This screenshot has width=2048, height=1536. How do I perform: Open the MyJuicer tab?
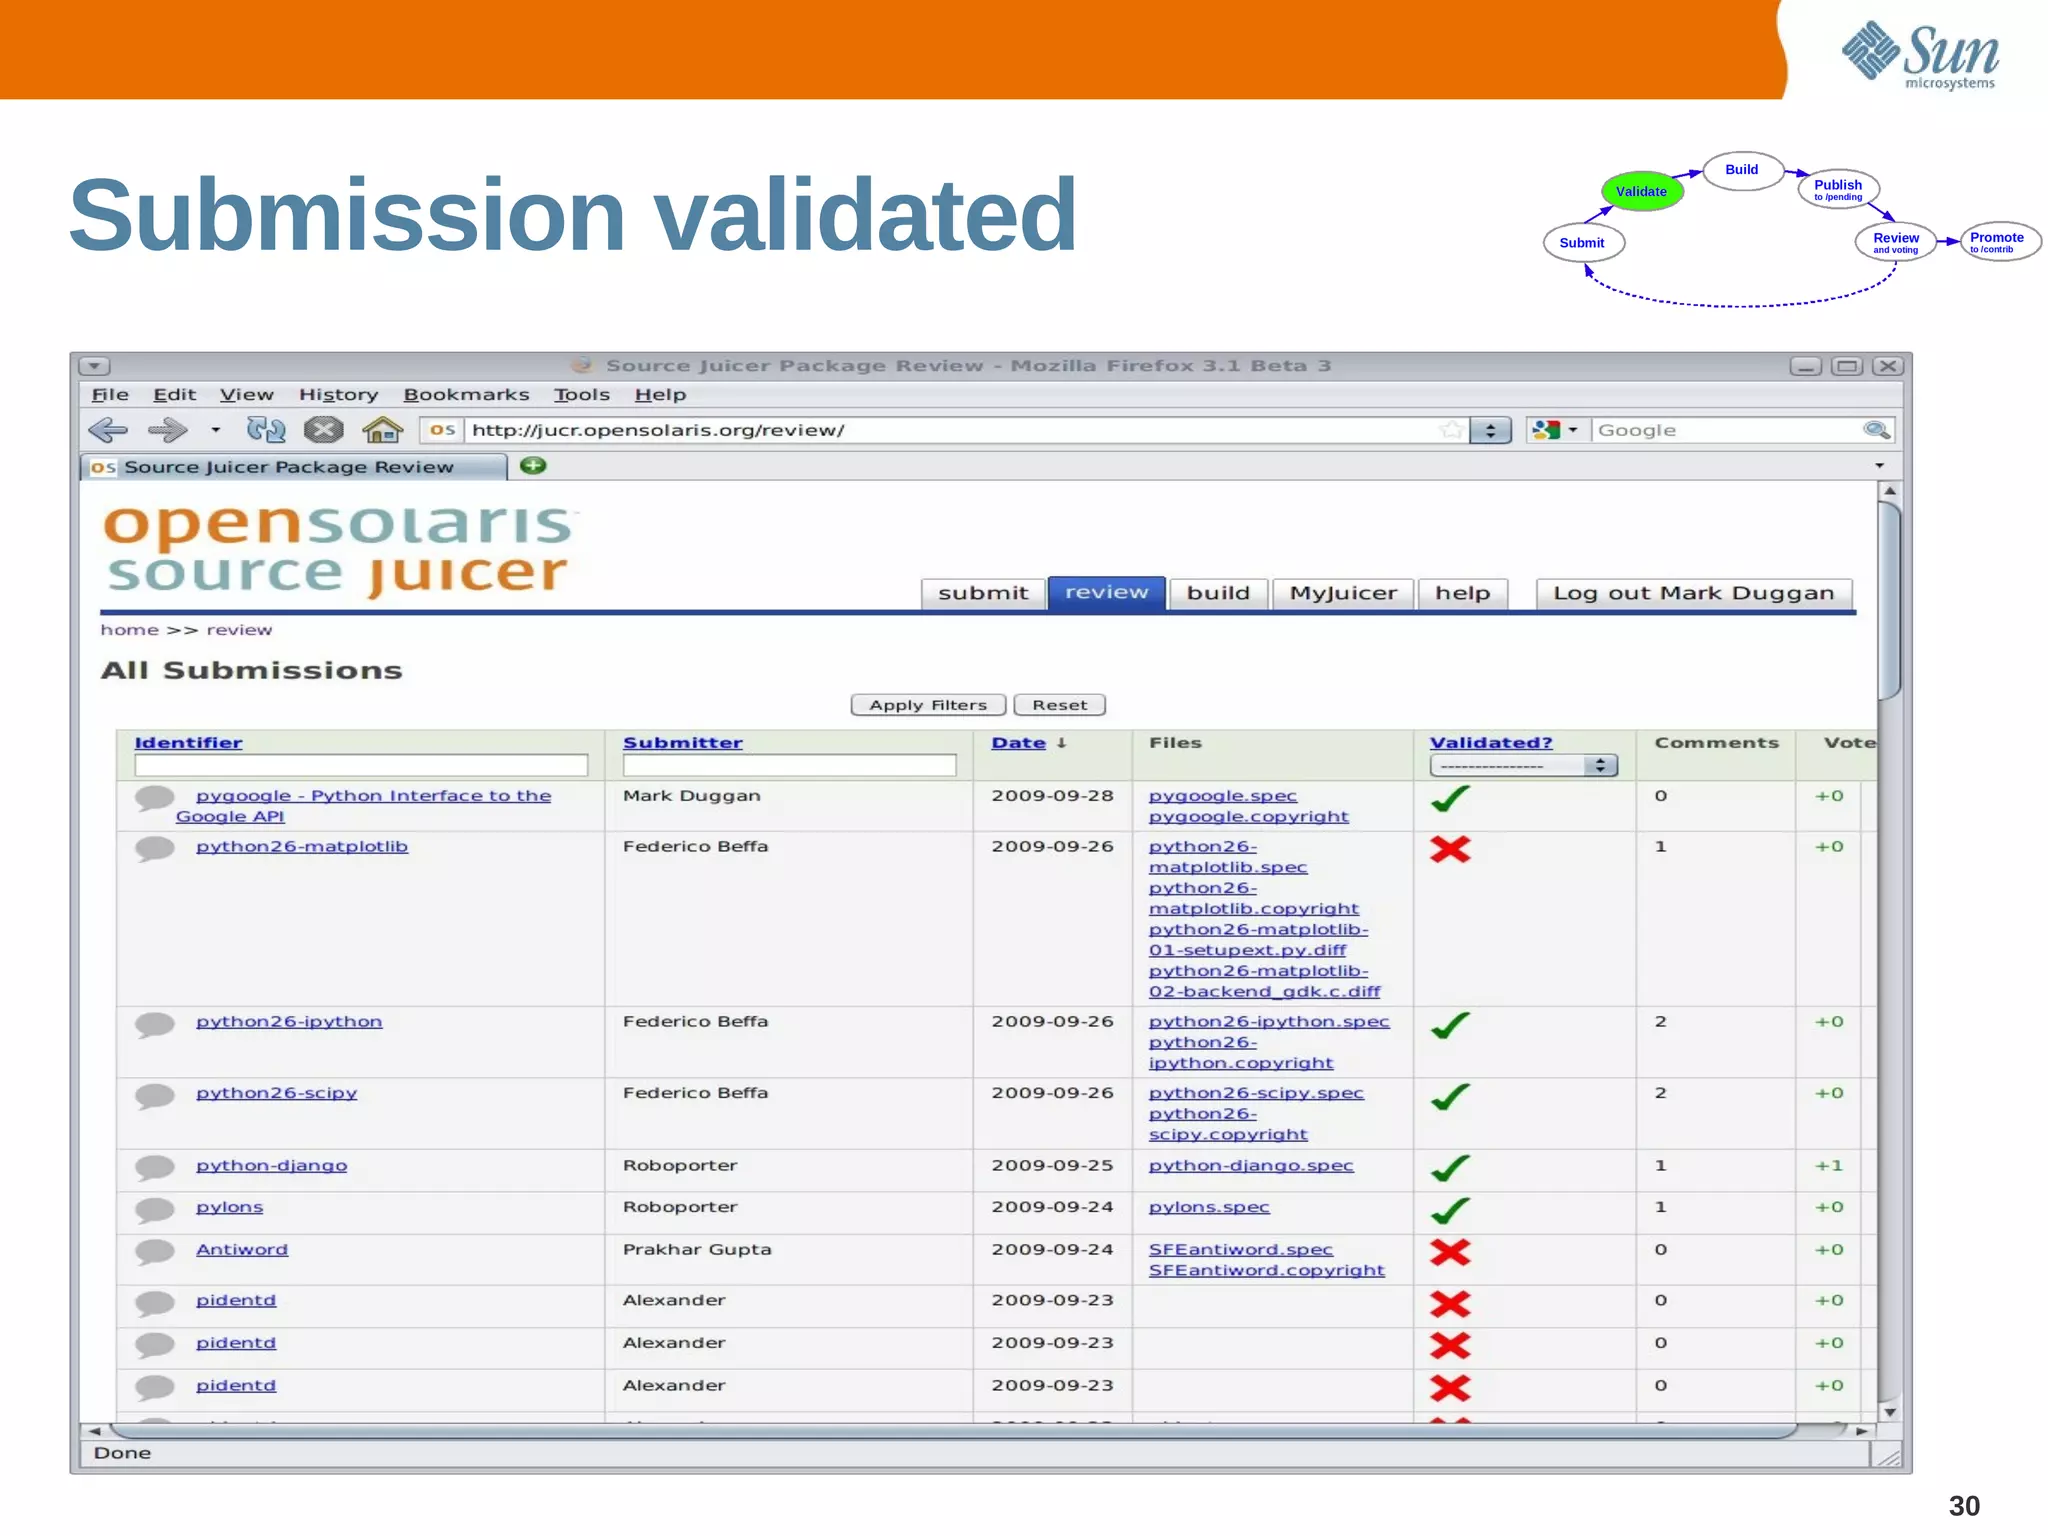(x=1343, y=593)
